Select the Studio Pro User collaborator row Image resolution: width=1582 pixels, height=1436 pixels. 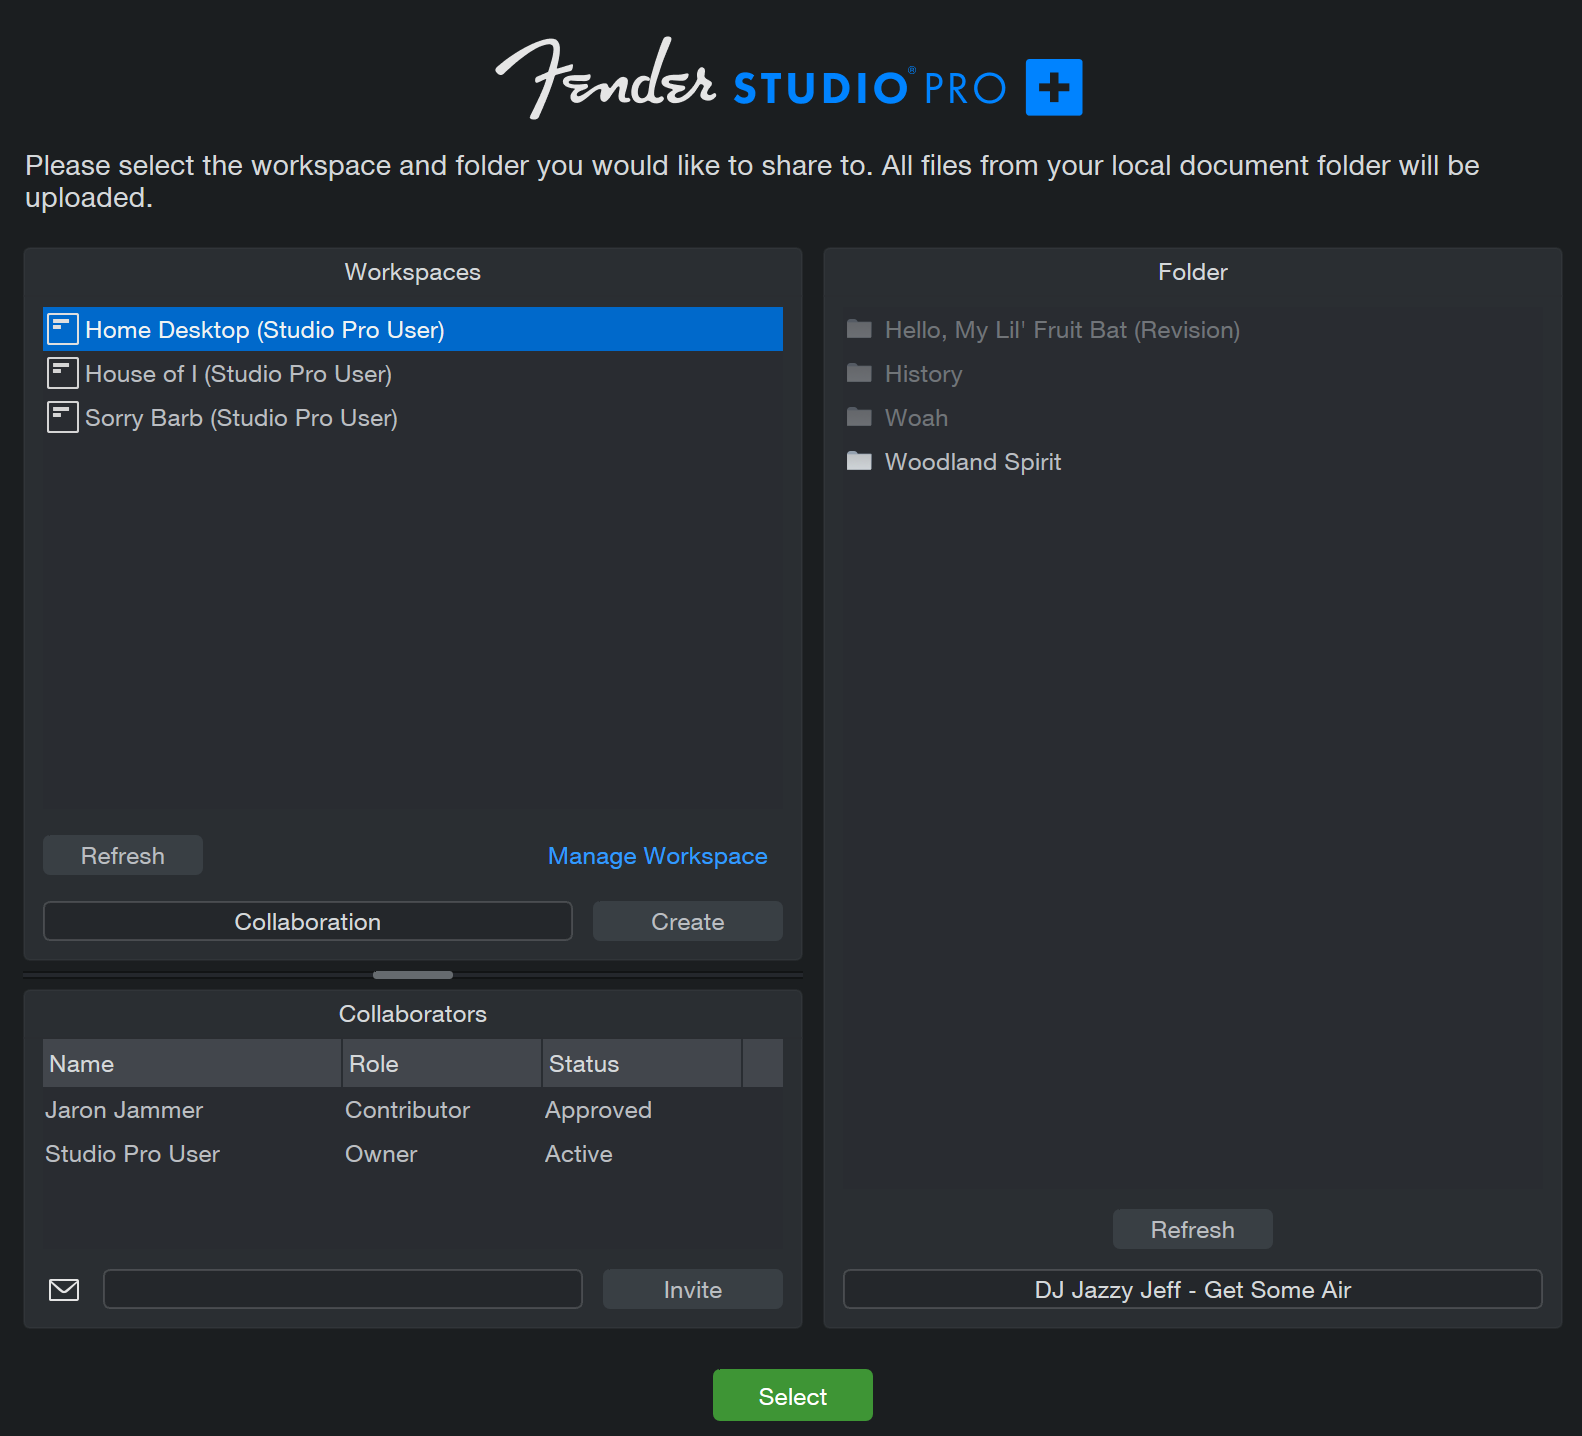coord(413,1154)
